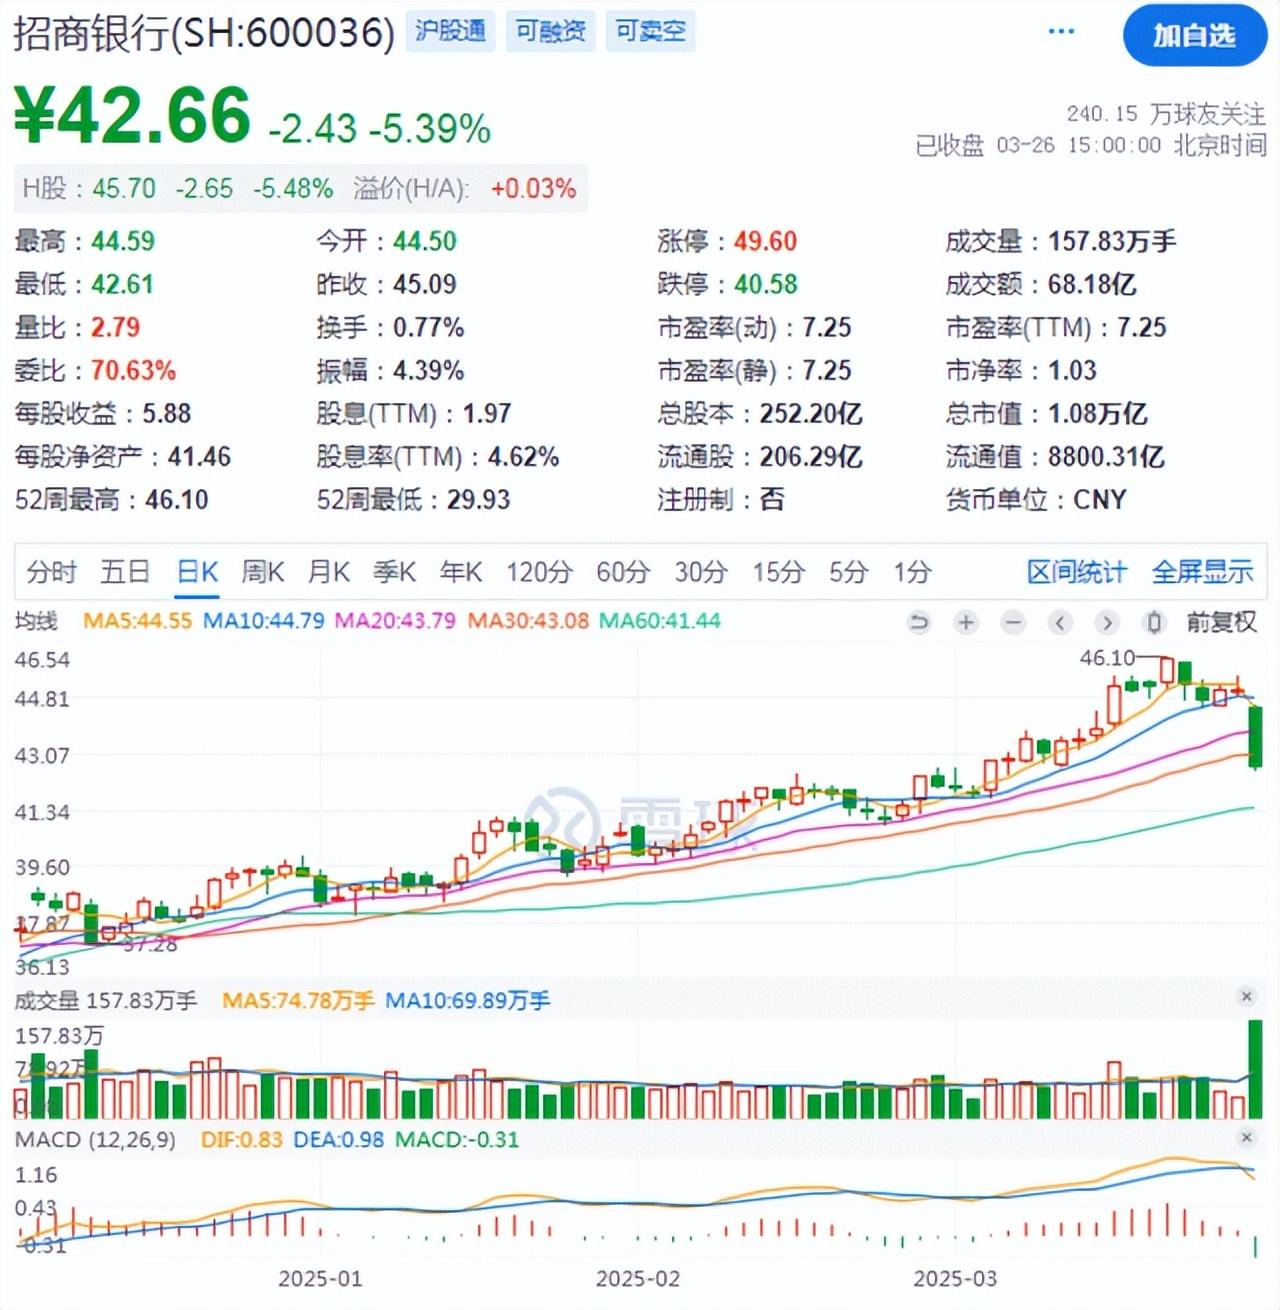
Task: Open the three-dot more options menu
Action: point(1061,32)
